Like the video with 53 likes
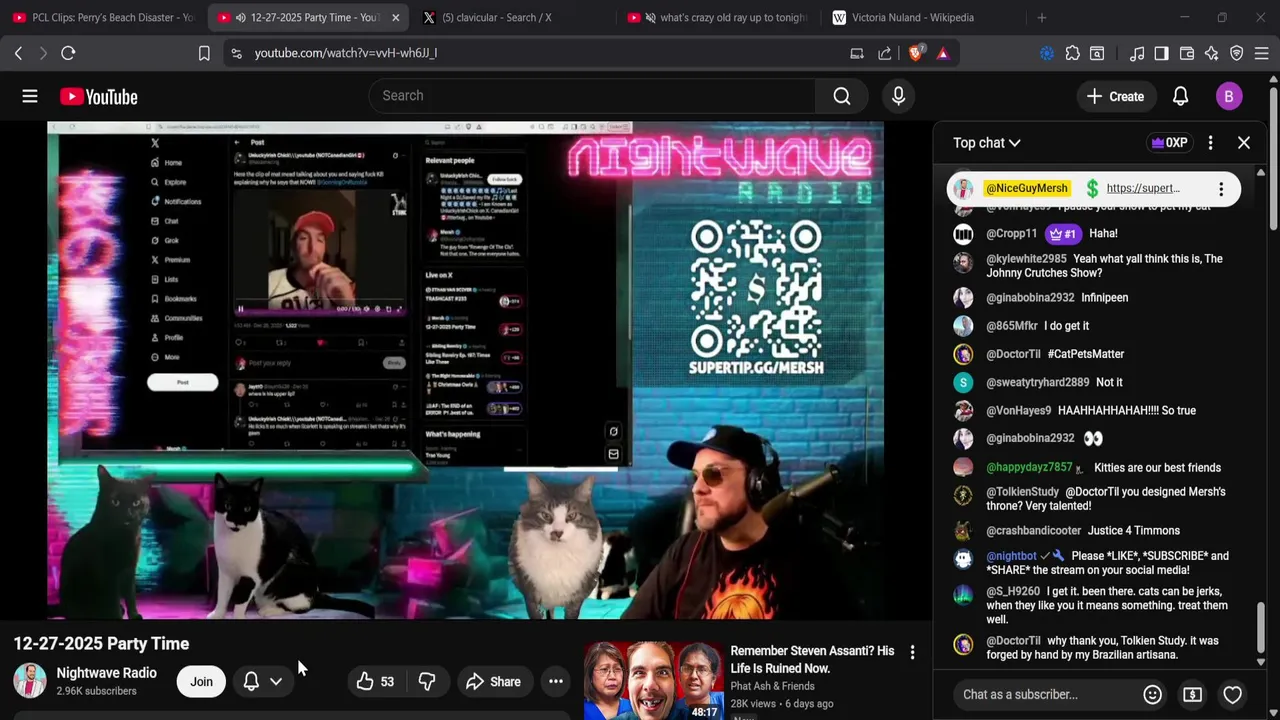Screen dimensions: 1280x720 [375, 682]
